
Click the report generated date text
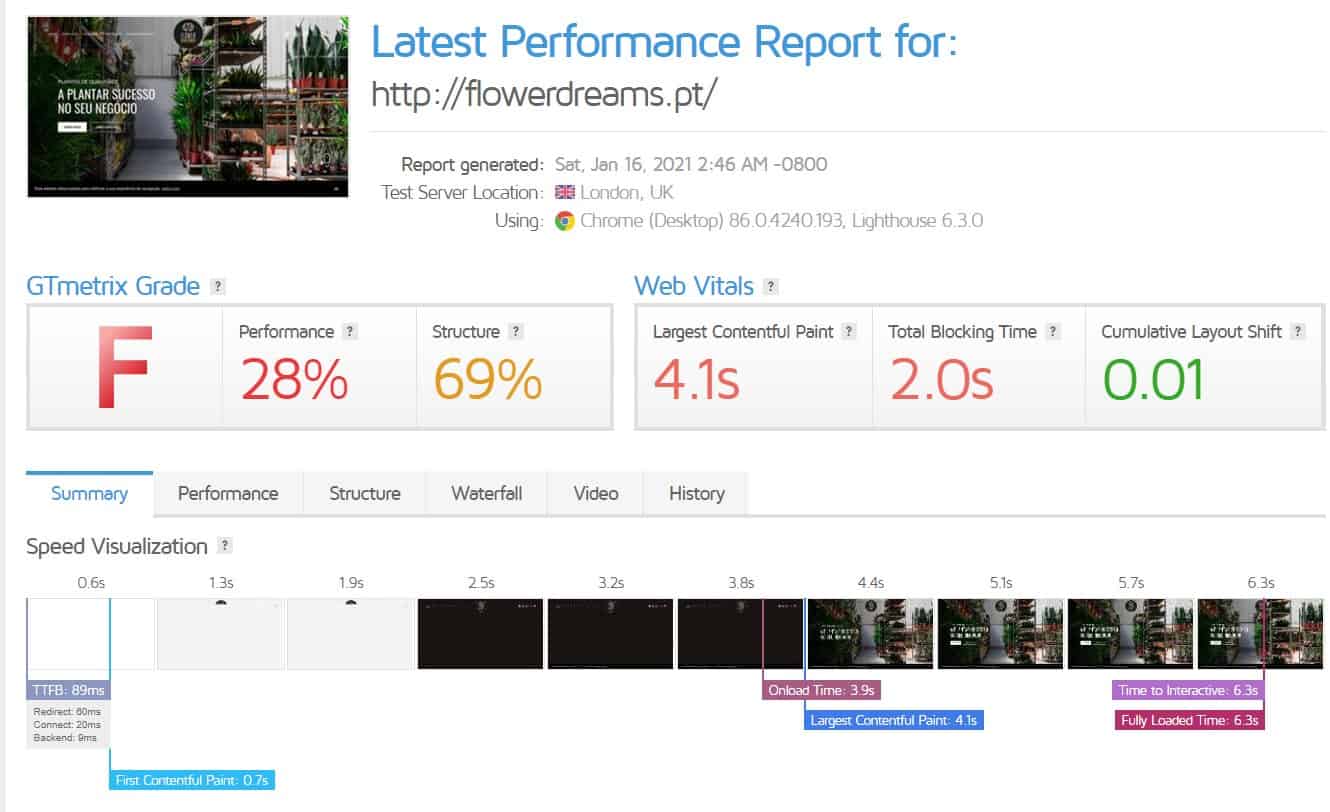click(691, 164)
